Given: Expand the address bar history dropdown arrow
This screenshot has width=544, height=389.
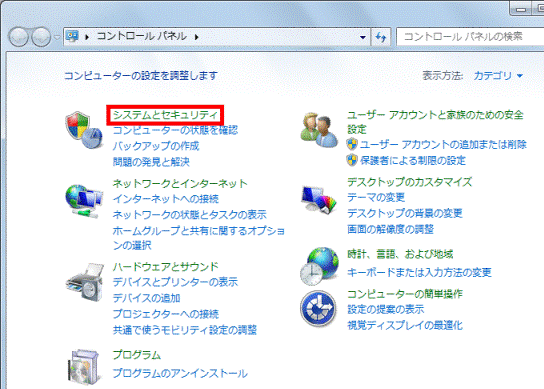Looking at the screenshot, I should [x=363, y=37].
